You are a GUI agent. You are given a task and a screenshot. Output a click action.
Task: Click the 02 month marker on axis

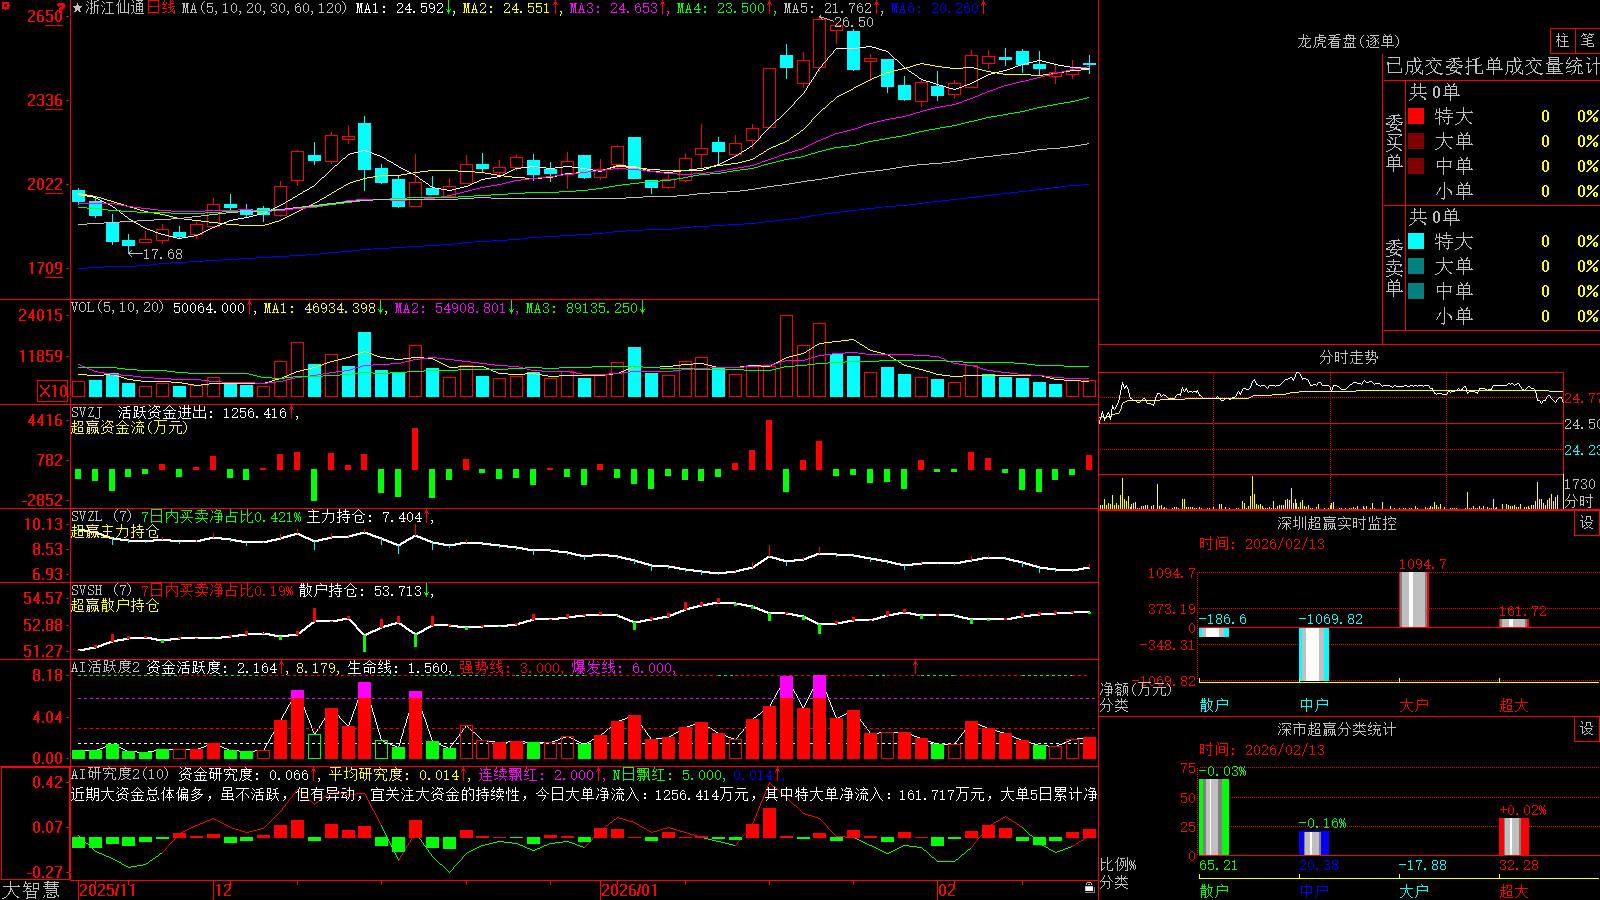947,890
